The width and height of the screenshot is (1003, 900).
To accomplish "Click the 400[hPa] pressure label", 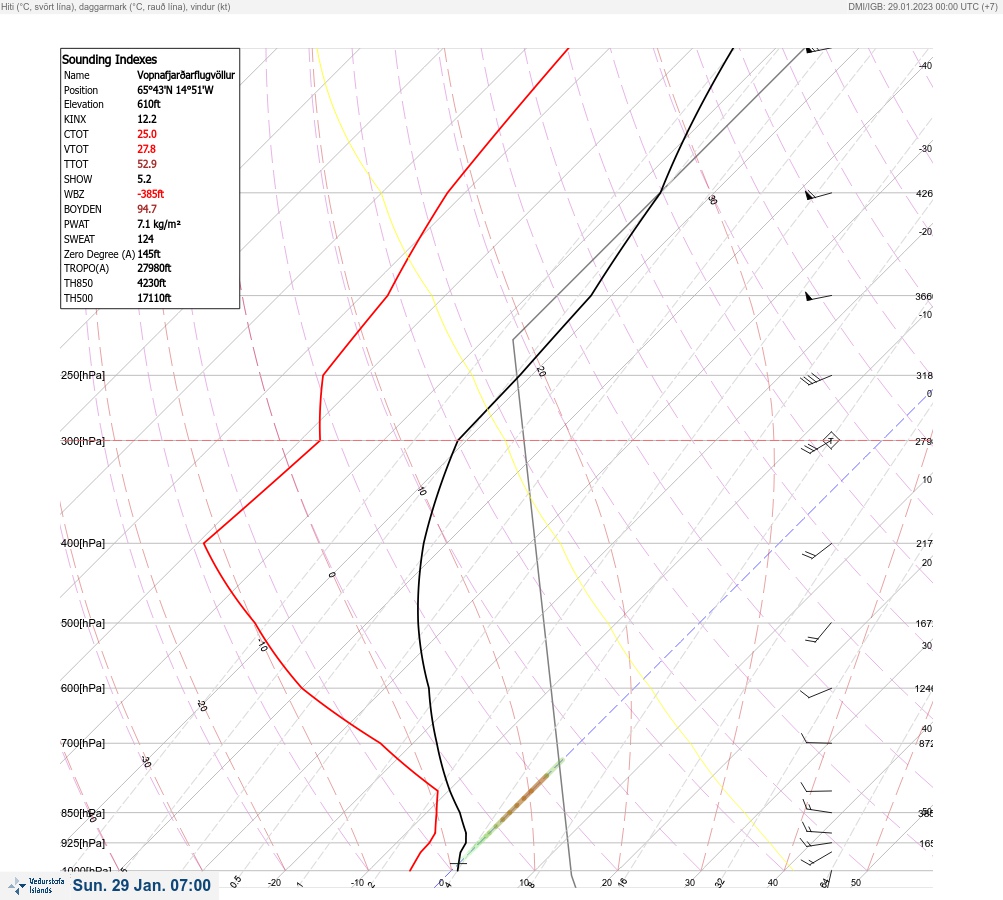I will pyautogui.click(x=83, y=543).
